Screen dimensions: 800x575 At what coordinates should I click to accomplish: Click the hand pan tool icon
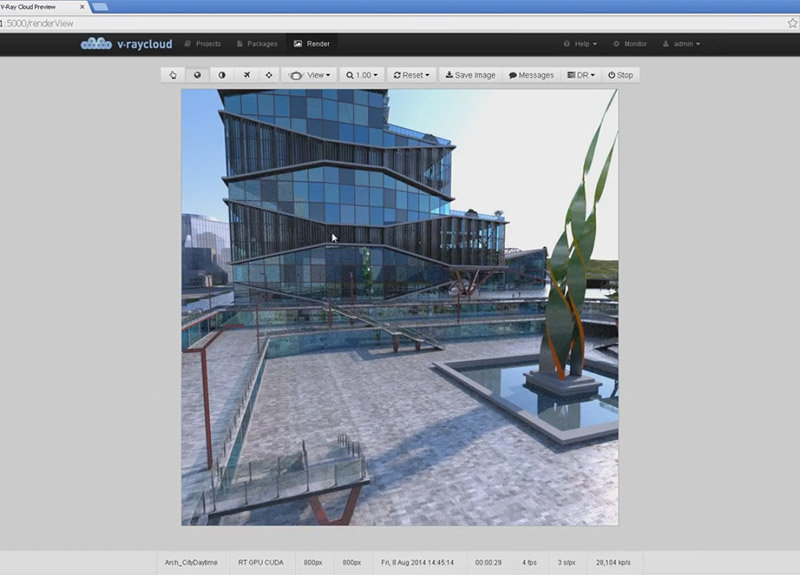click(x=173, y=75)
